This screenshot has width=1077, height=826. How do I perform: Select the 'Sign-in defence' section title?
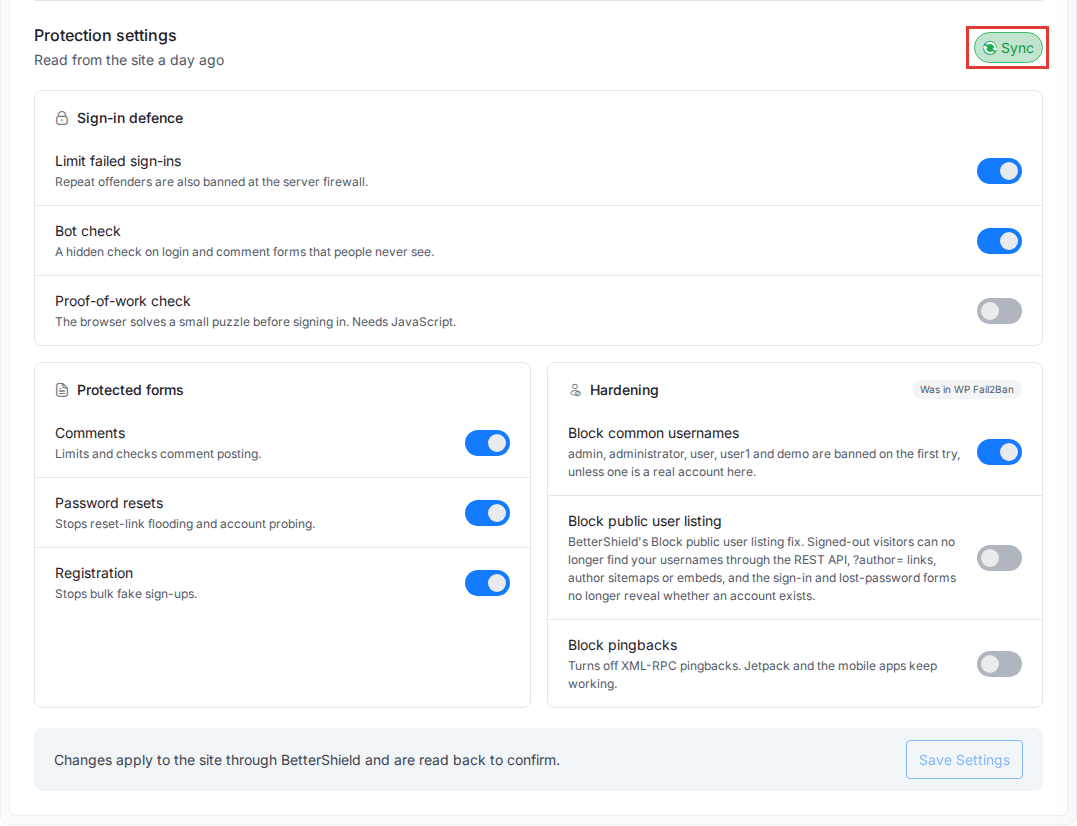pyautogui.click(x=130, y=118)
